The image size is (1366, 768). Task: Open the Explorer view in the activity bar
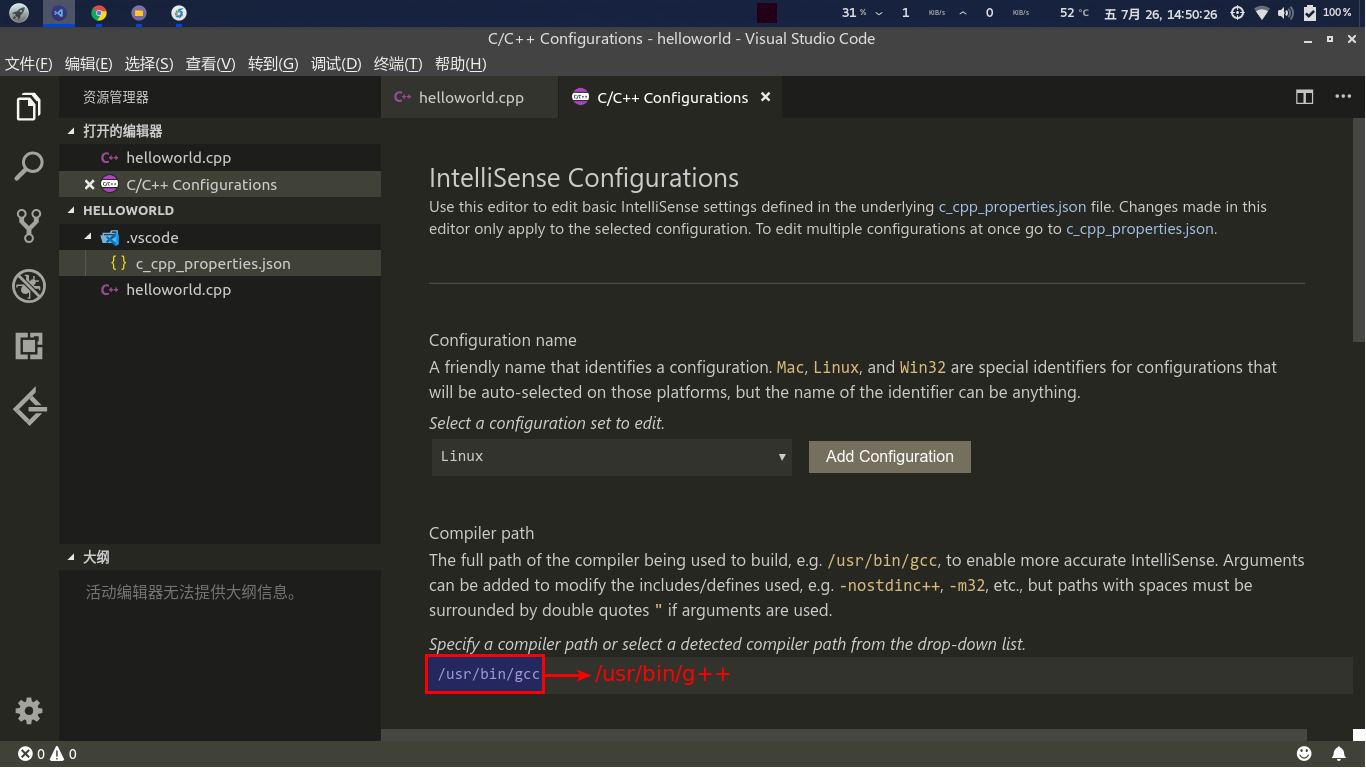point(29,106)
